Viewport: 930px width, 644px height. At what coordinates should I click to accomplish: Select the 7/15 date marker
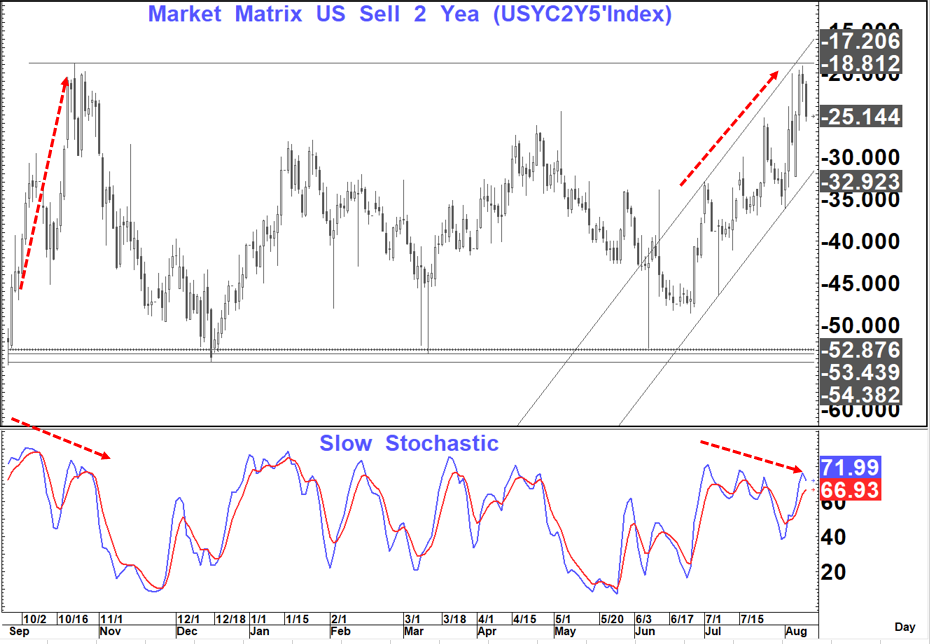(752, 619)
